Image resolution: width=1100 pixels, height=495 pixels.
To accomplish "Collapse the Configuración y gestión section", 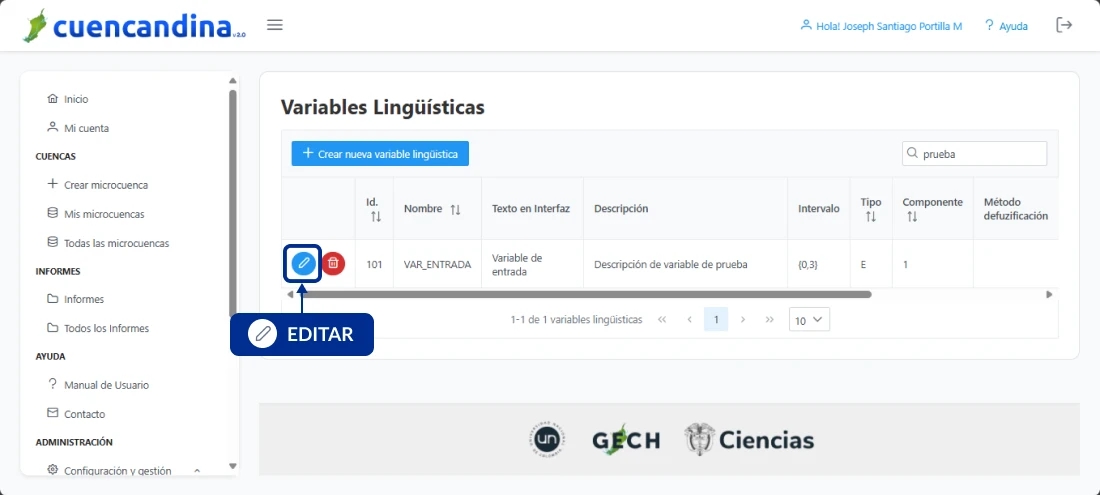I will coord(197,470).
